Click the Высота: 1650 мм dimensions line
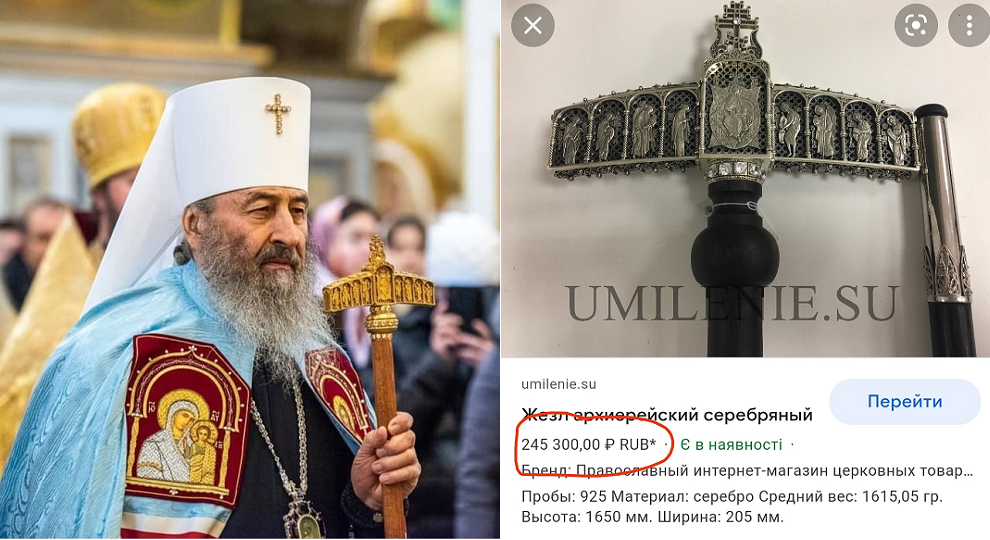The height and width of the screenshot is (540, 990). (652, 517)
